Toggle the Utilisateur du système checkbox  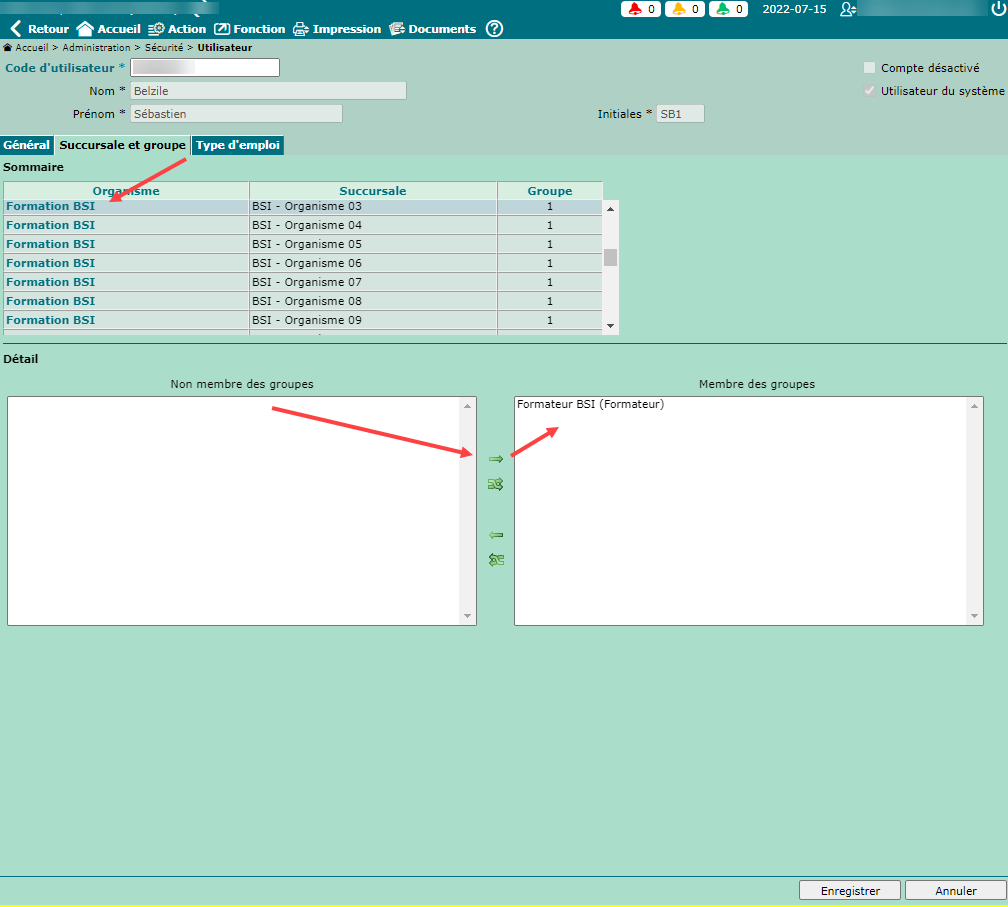(870, 91)
